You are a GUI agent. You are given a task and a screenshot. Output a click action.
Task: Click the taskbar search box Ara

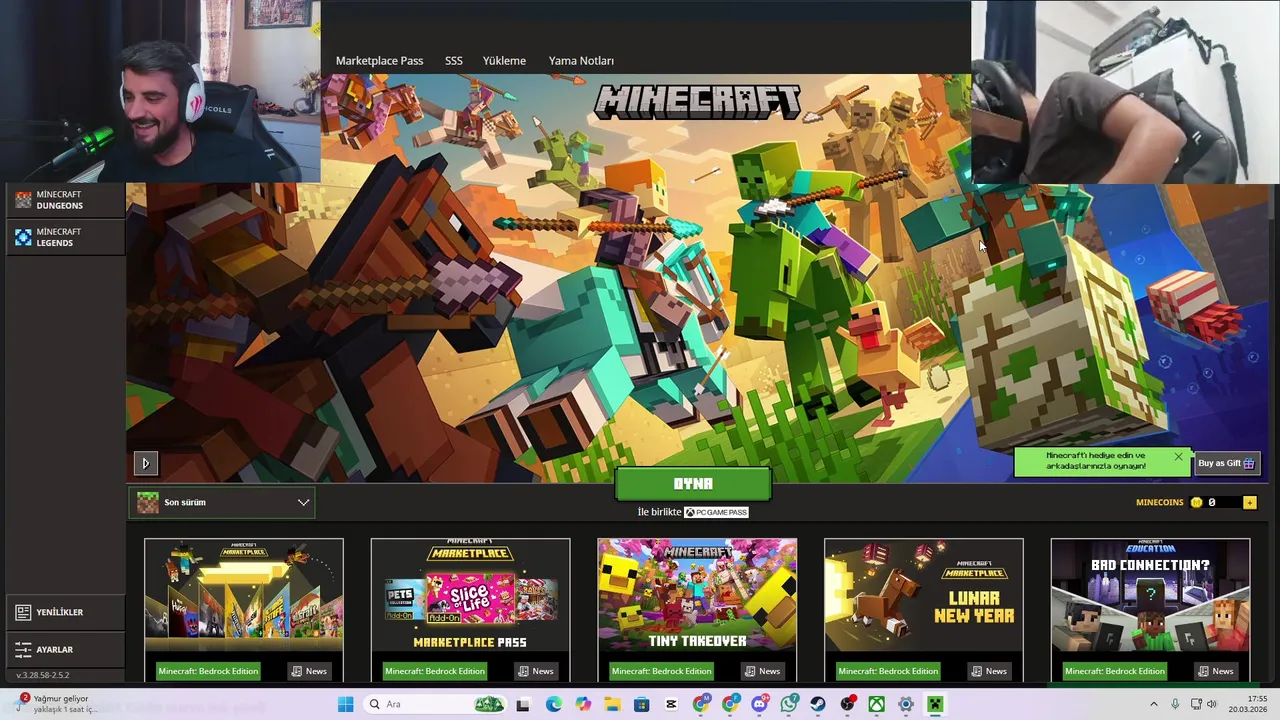435,705
